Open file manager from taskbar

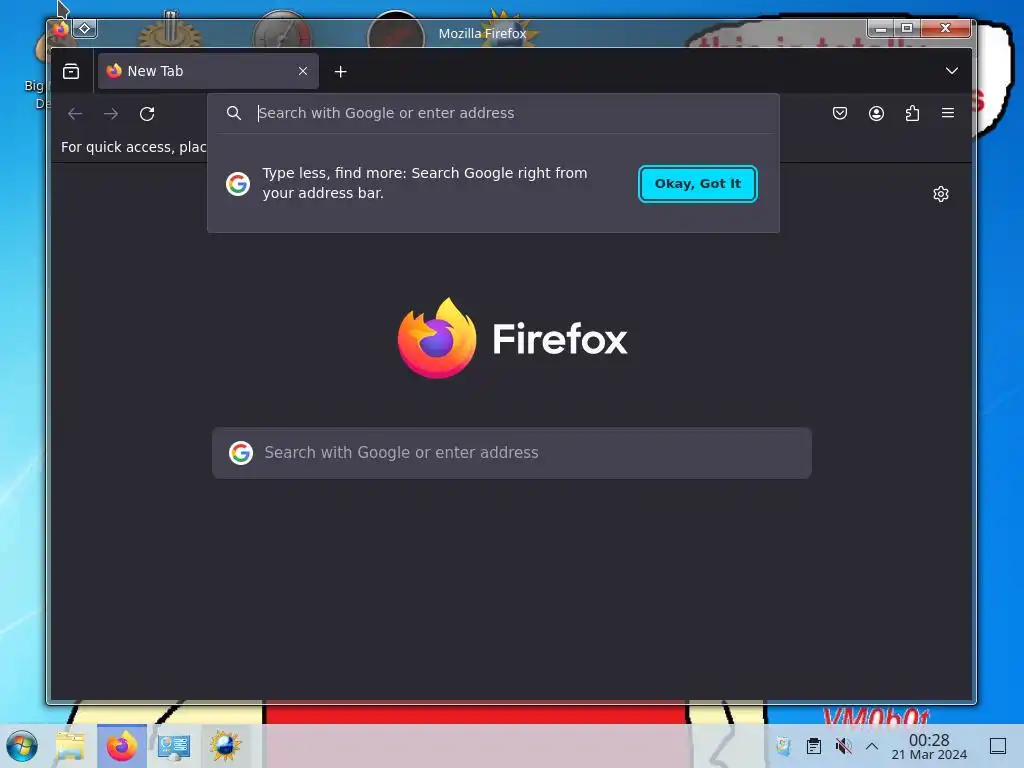[71, 746]
